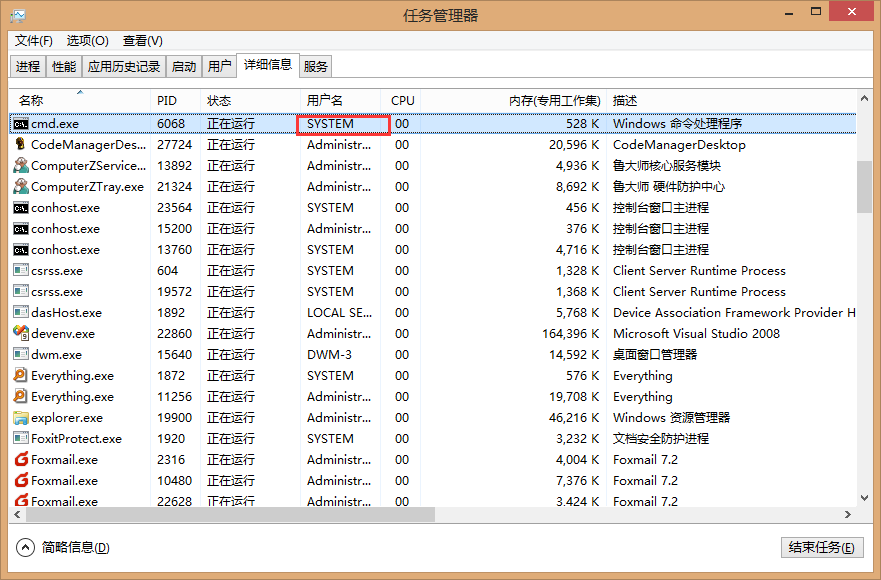881x580 pixels.
Task: Click the devenv.exe Visual Studio icon
Action: point(21,333)
